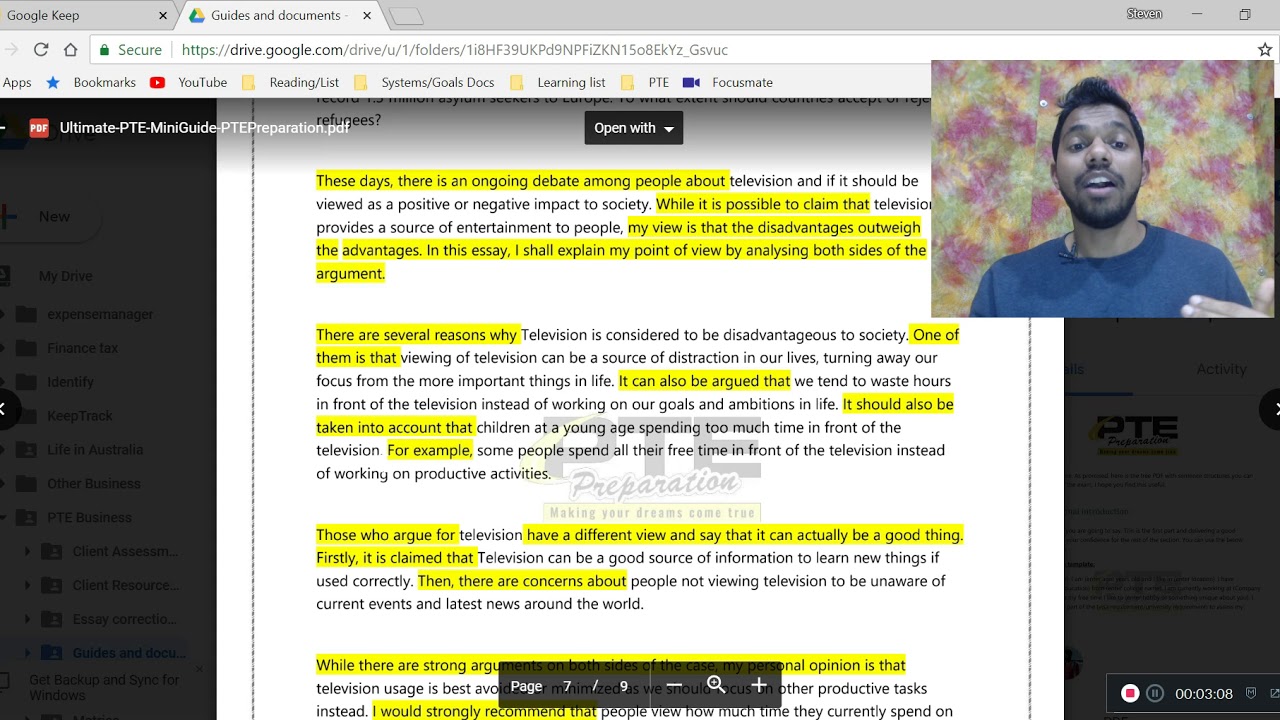Select Guides and docu... folder in sidebar
Image resolution: width=1280 pixels, height=720 pixels.
point(129,653)
